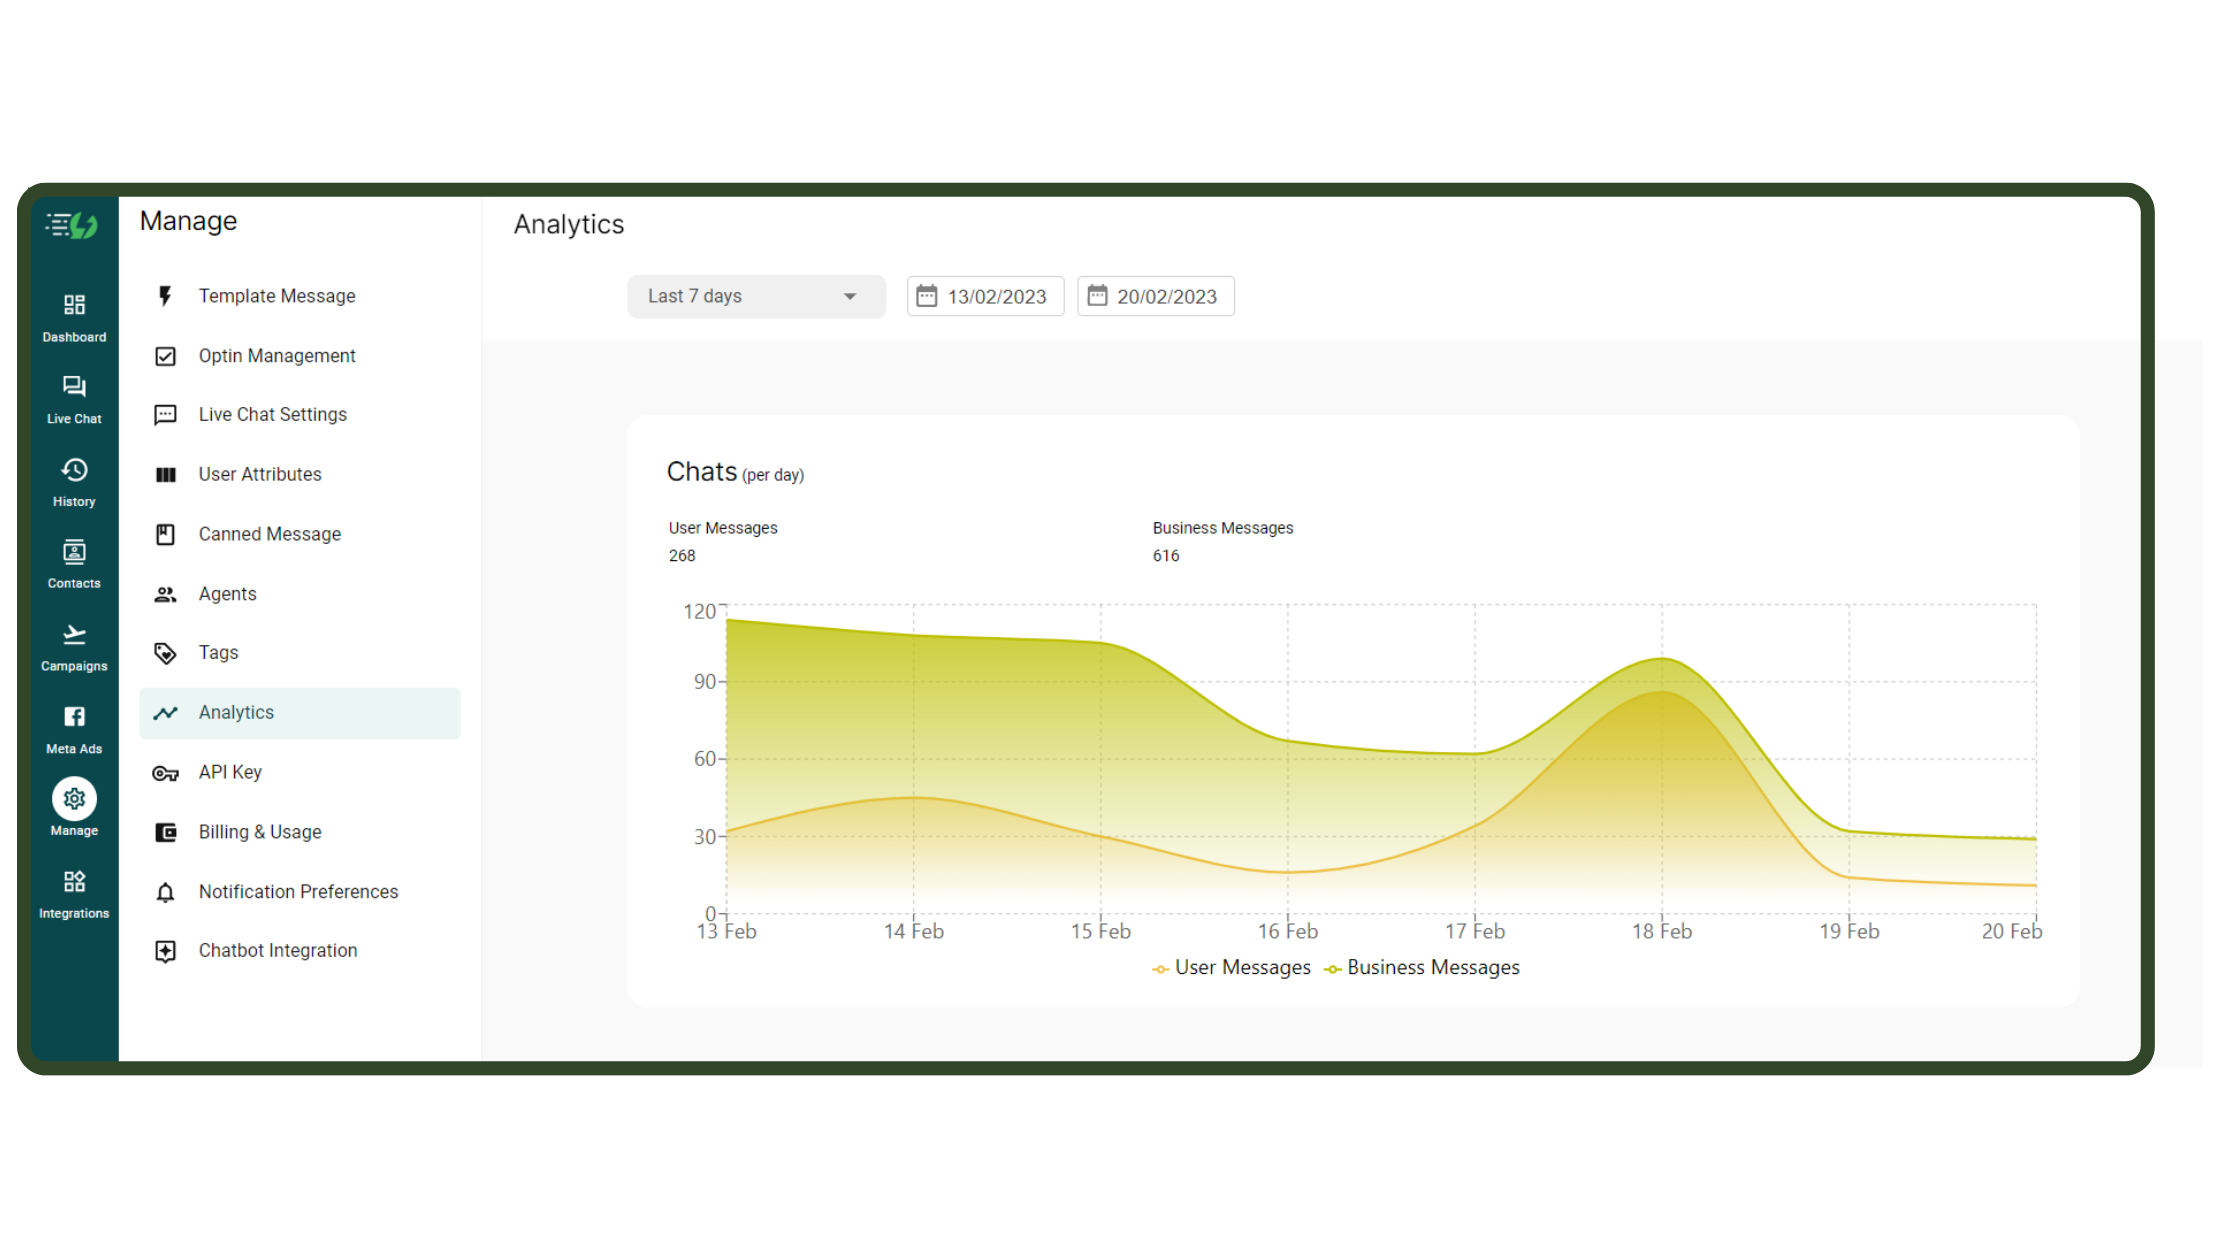Click the app logo at top left
The width and height of the screenshot is (2240, 1260).
(x=72, y=225)
